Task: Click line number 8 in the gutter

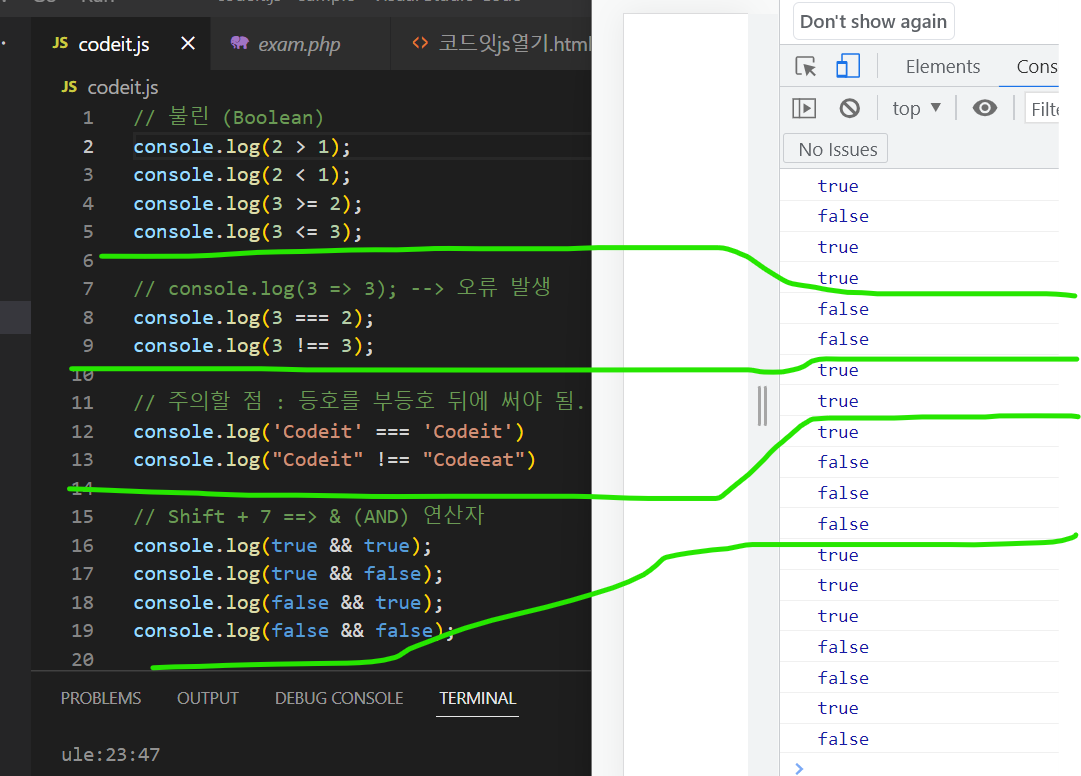Action: coord(88,318)
